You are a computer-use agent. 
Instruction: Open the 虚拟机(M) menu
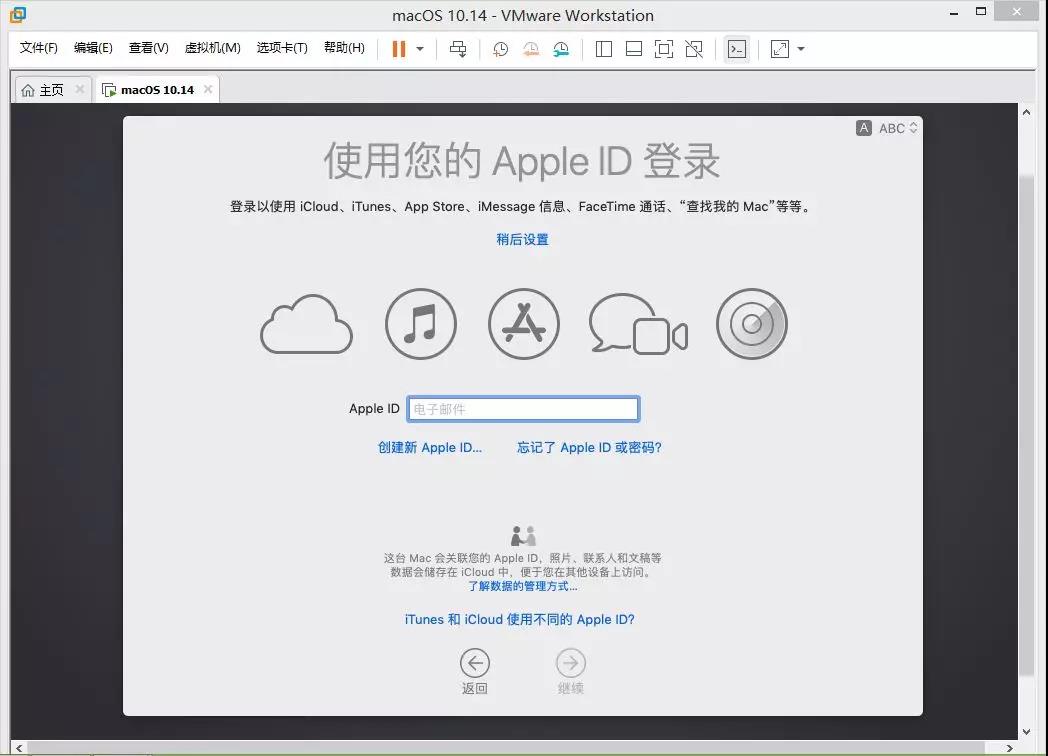tap(212, 48)
